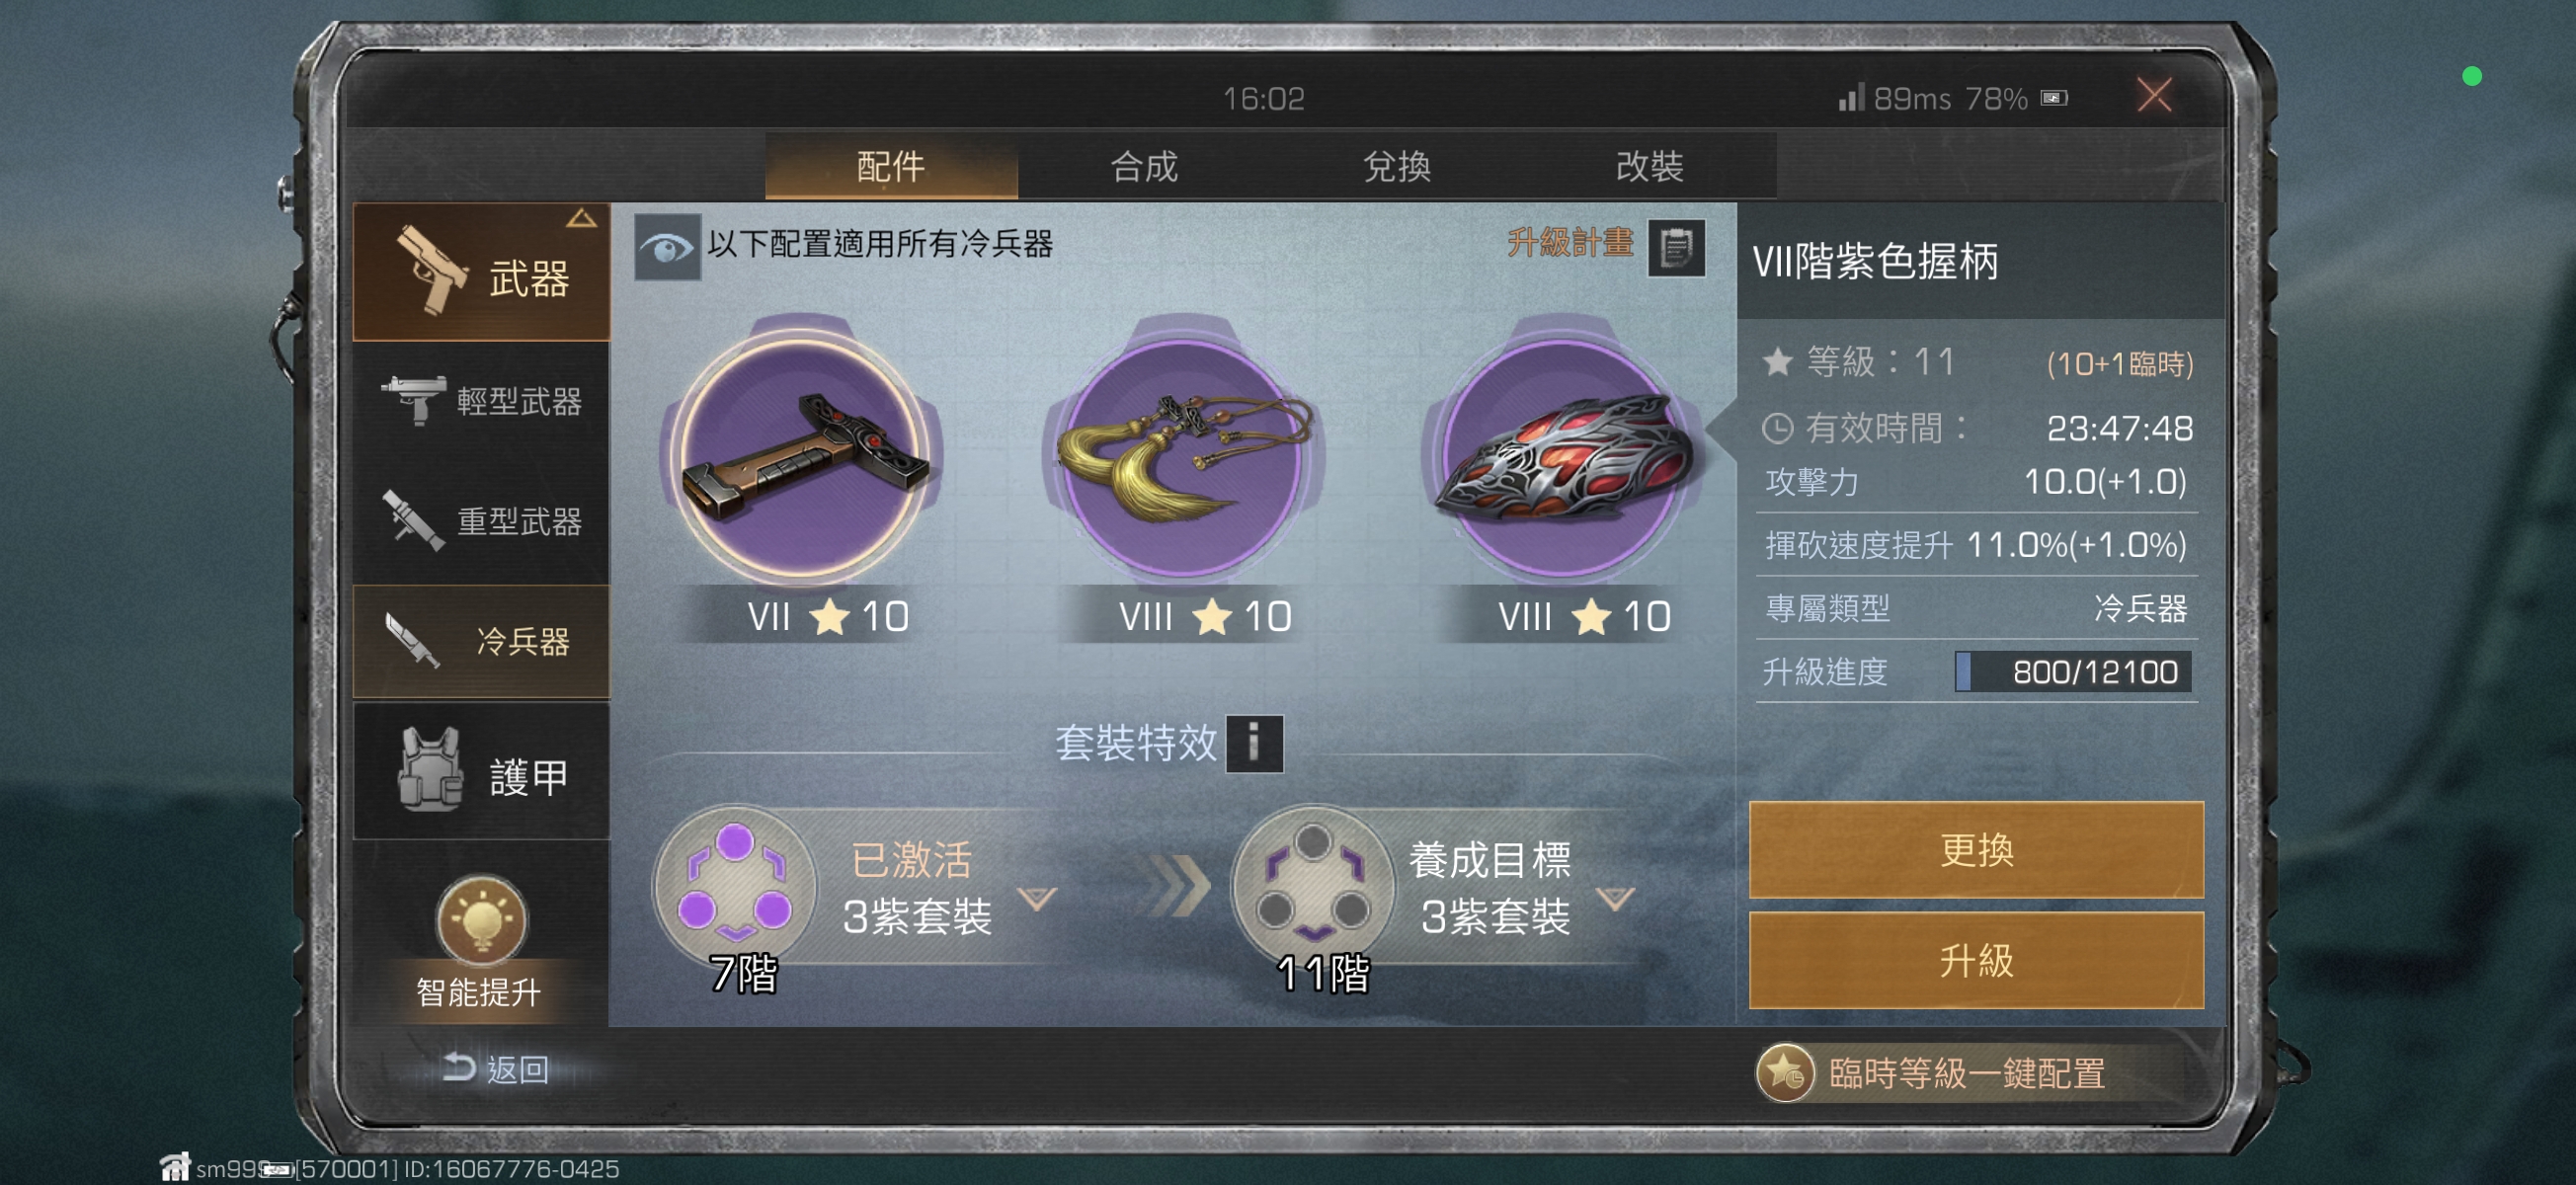This screenshot has height=1185, width=2576.
Task: Tap the 智能提升 lightbulb icon
Action: tap(481, 918)
